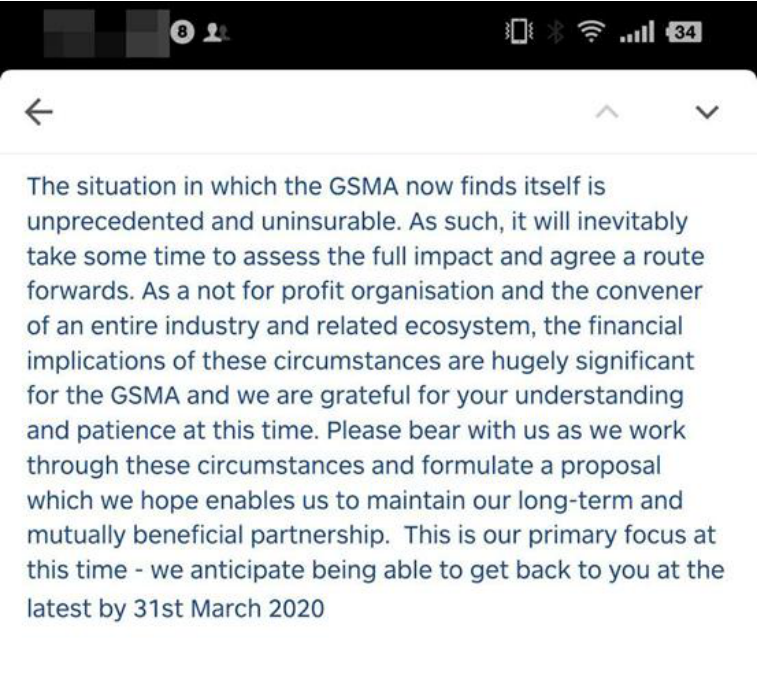Tap the right blurred block beside badge 8
The image size is (761, 681).
coord(148,33)
